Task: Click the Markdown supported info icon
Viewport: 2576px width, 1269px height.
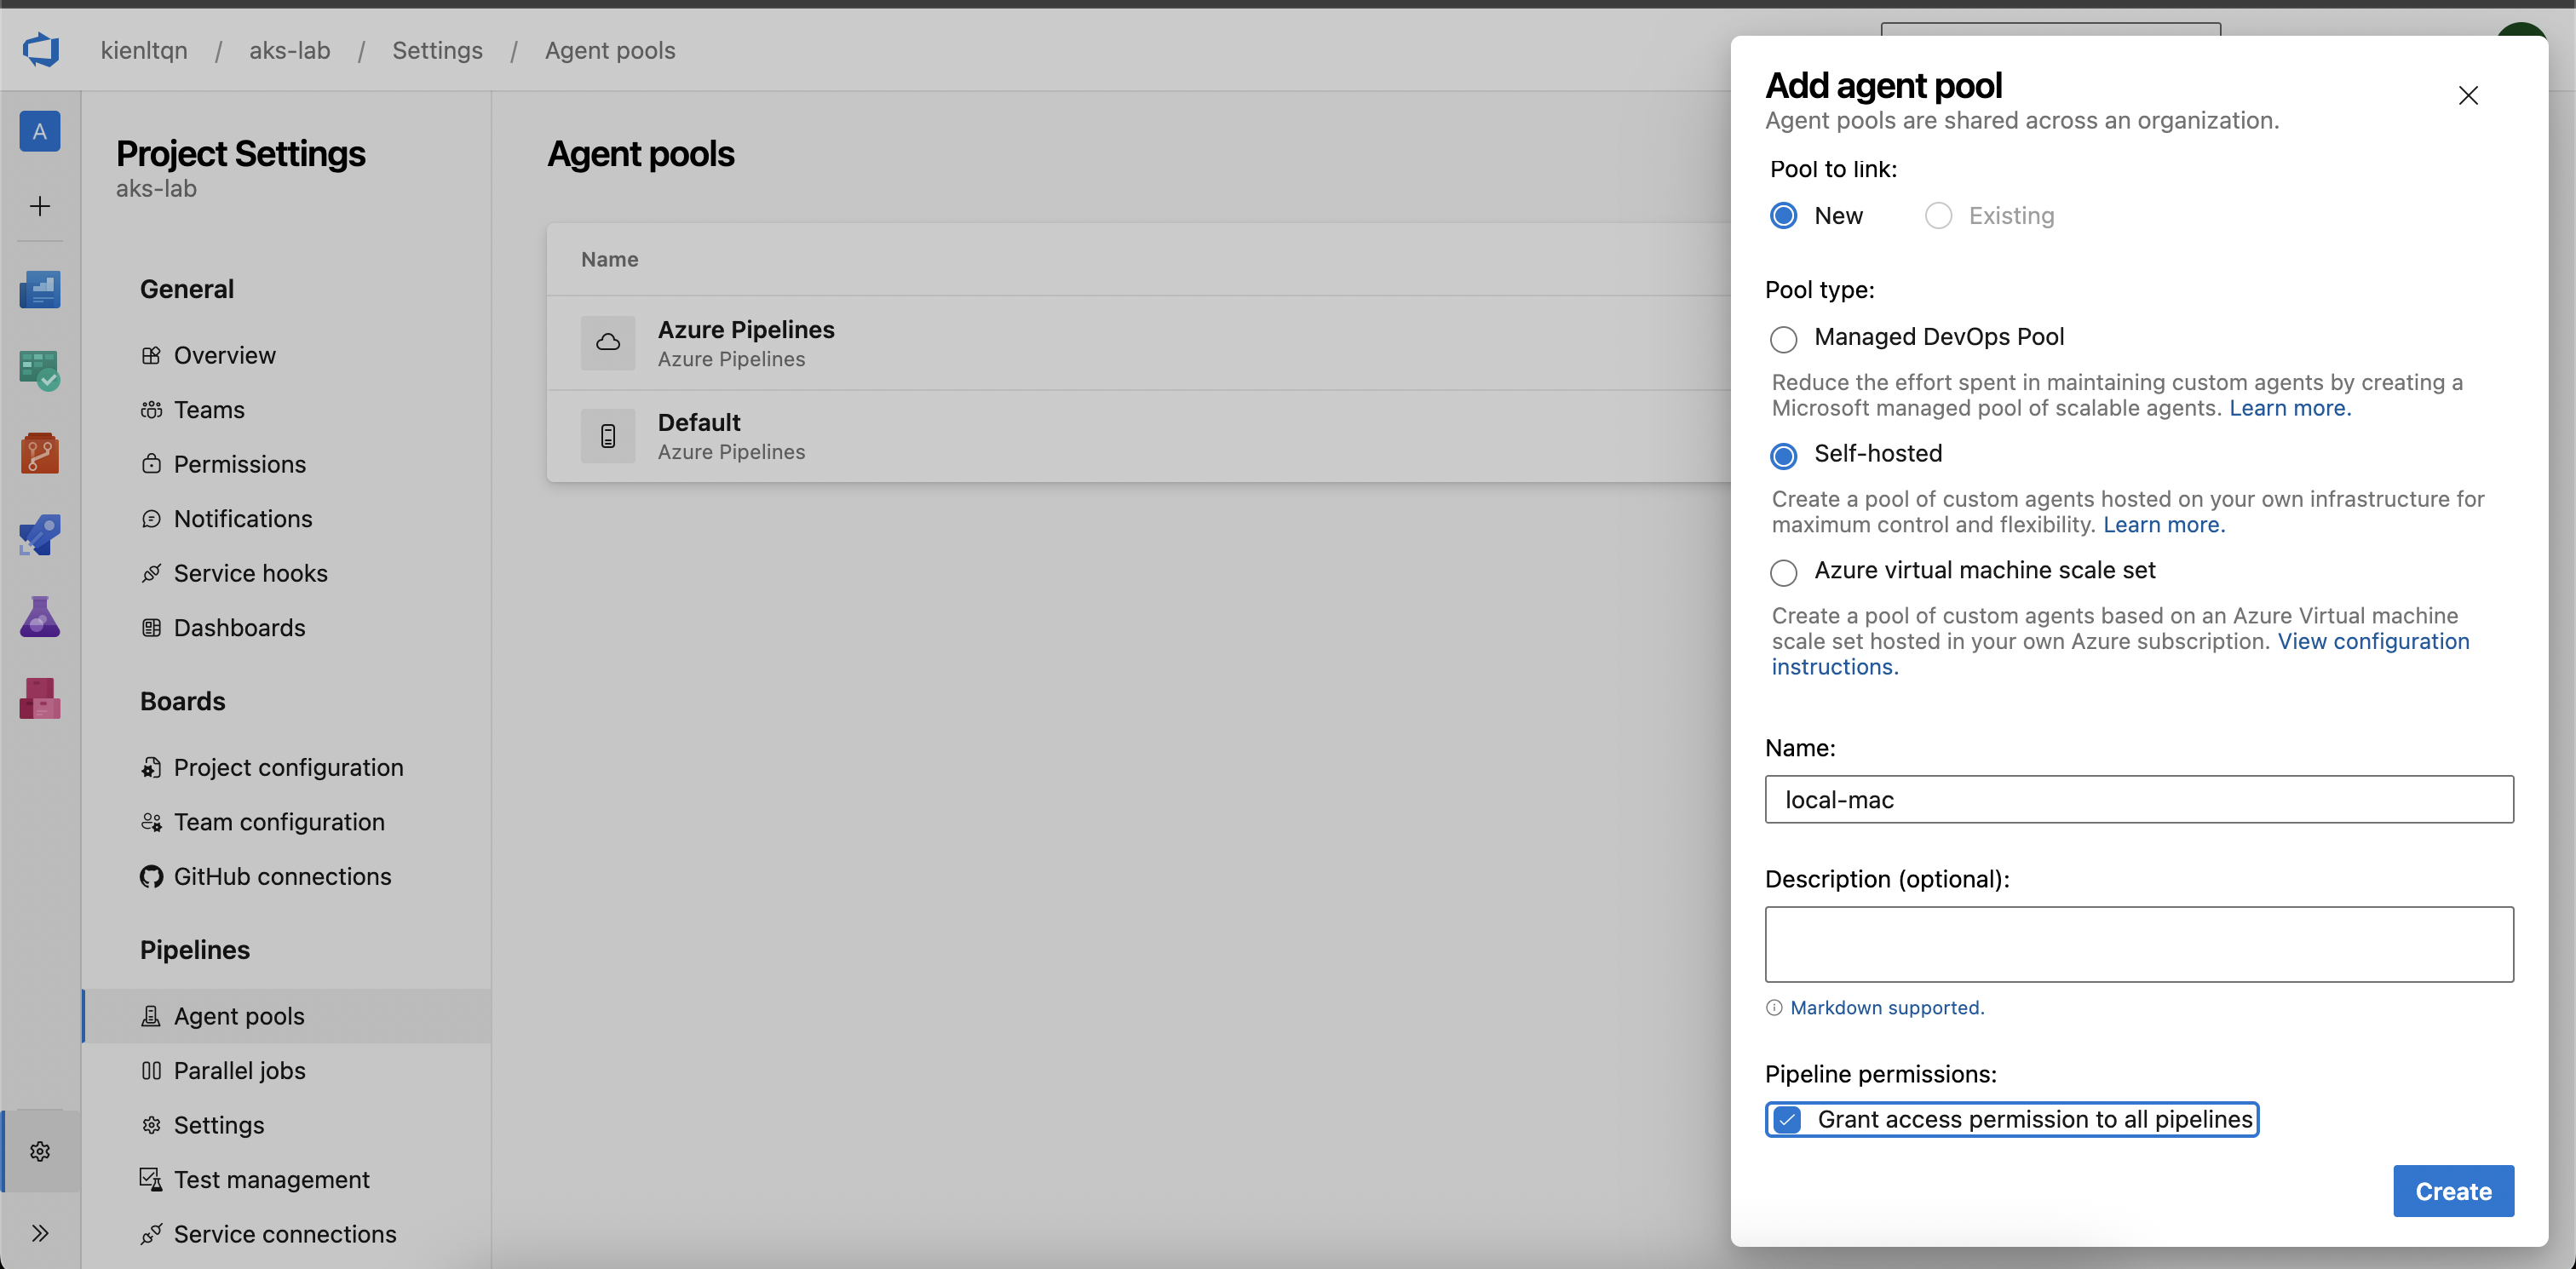Action: tap(1774, 1008)
